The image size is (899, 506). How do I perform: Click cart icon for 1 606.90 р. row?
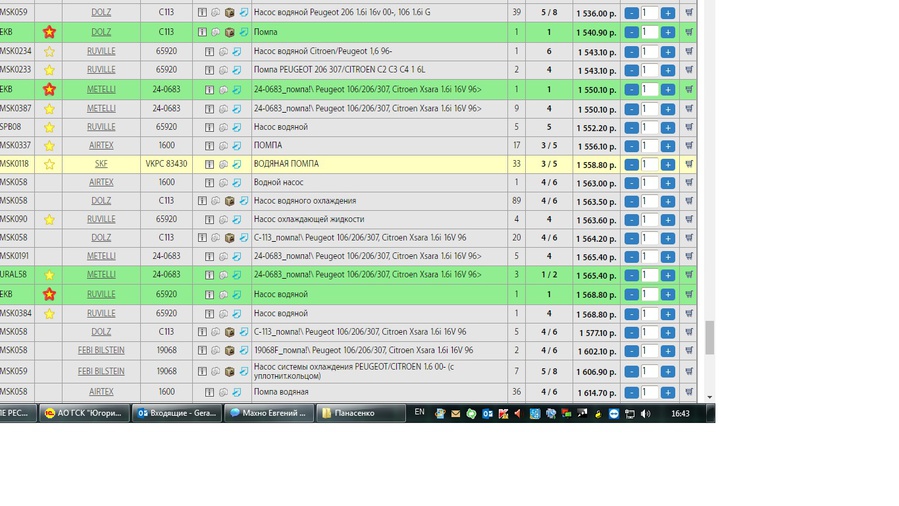click(x=689, y=371)
